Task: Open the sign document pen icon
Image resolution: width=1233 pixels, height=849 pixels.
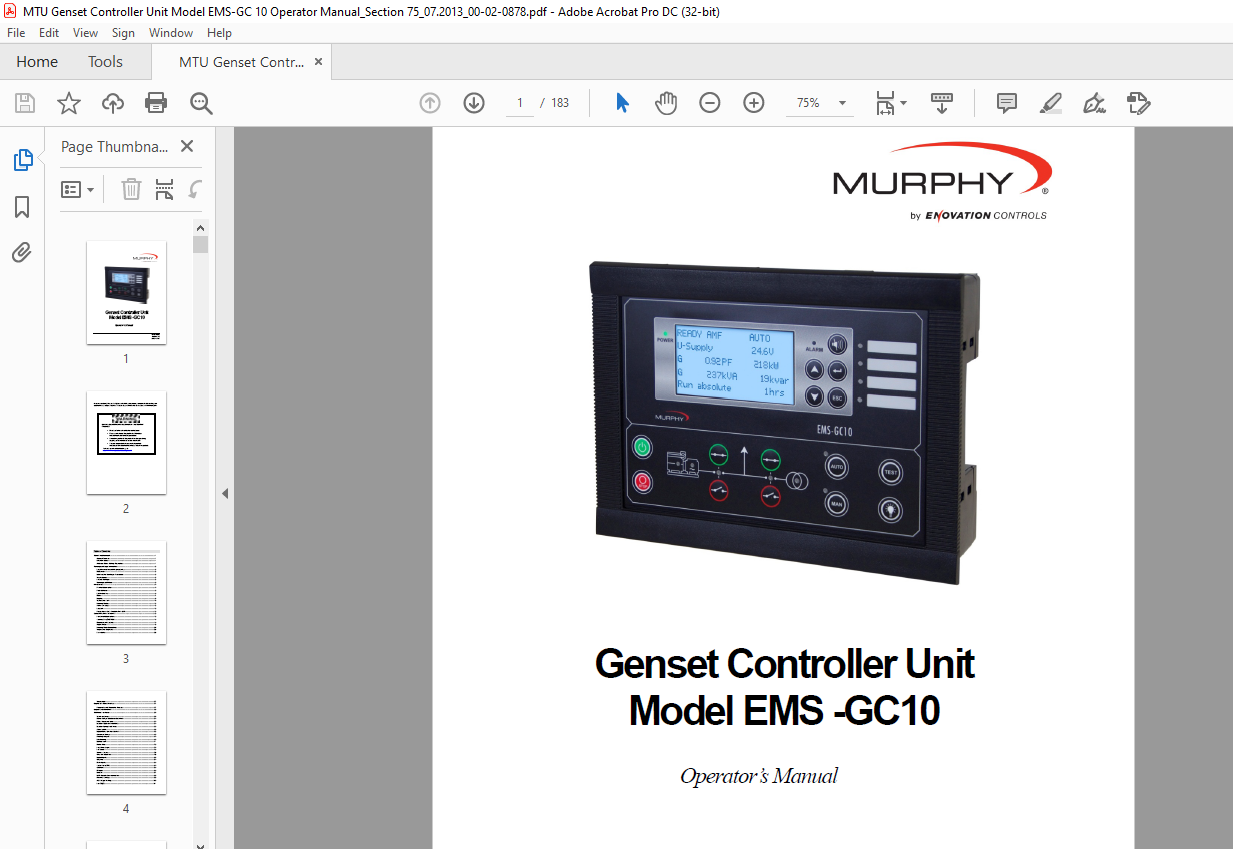Action: (1094, 103)
